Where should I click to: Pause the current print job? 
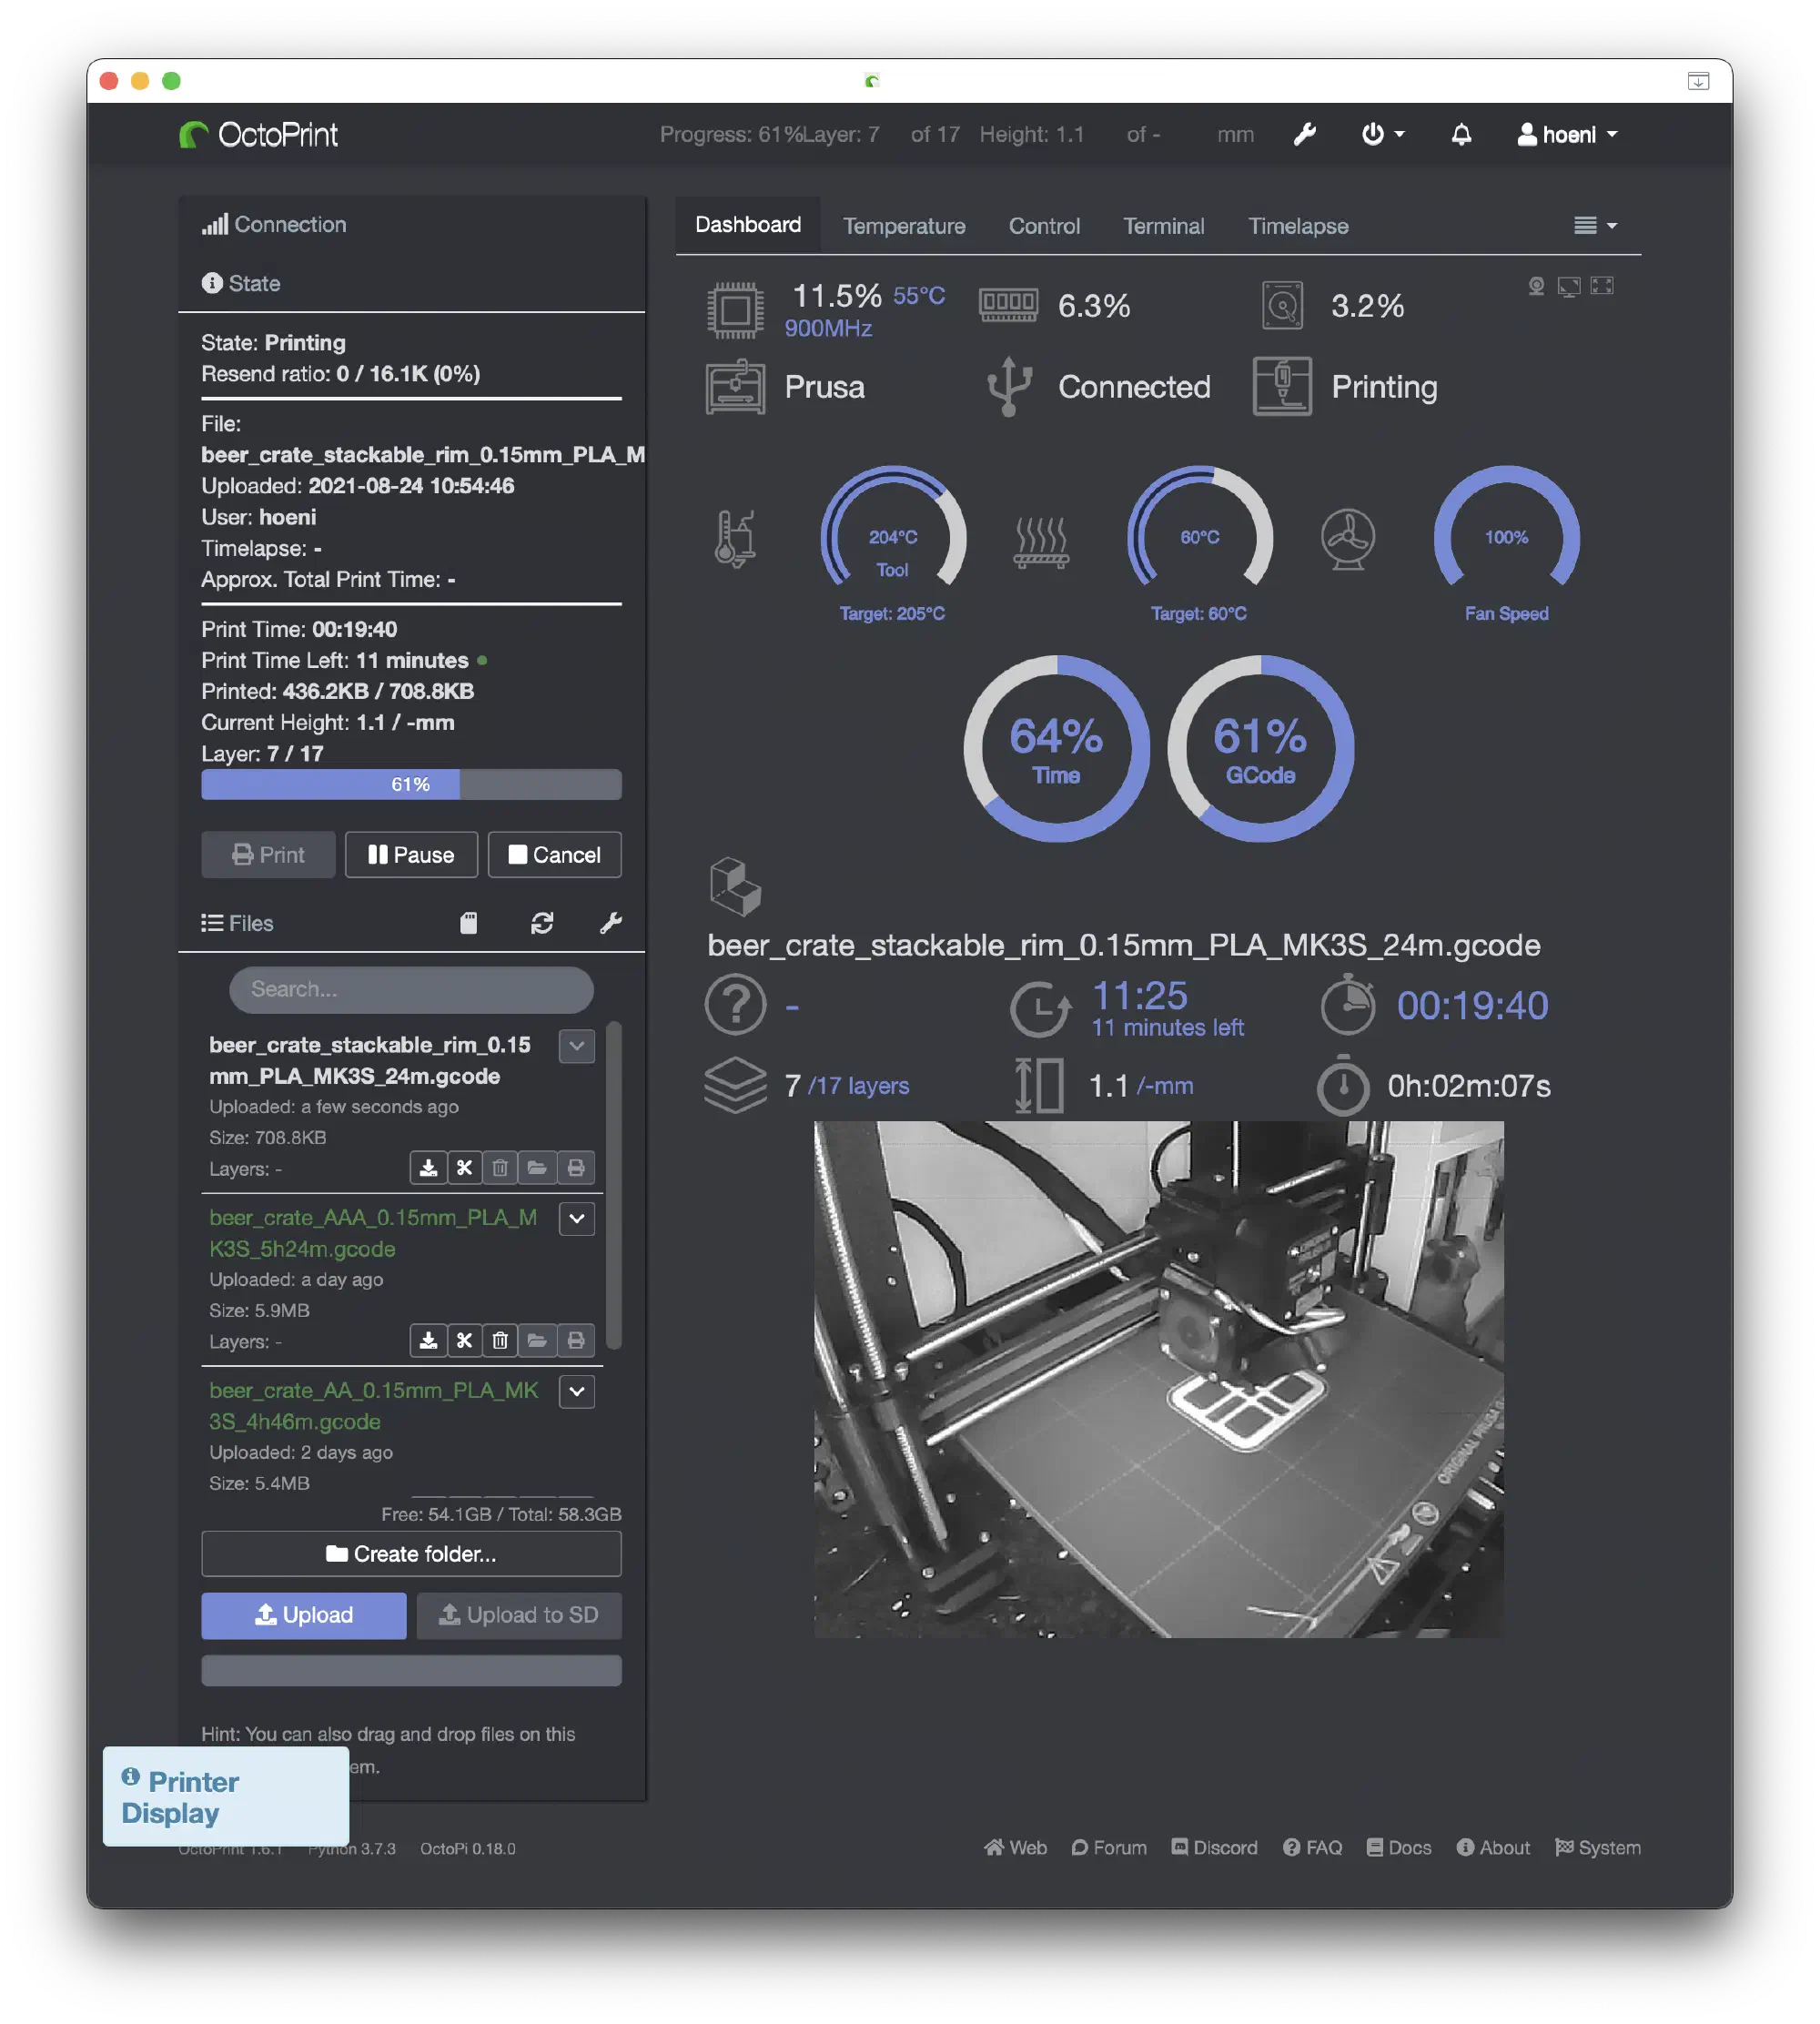point(411,855)
